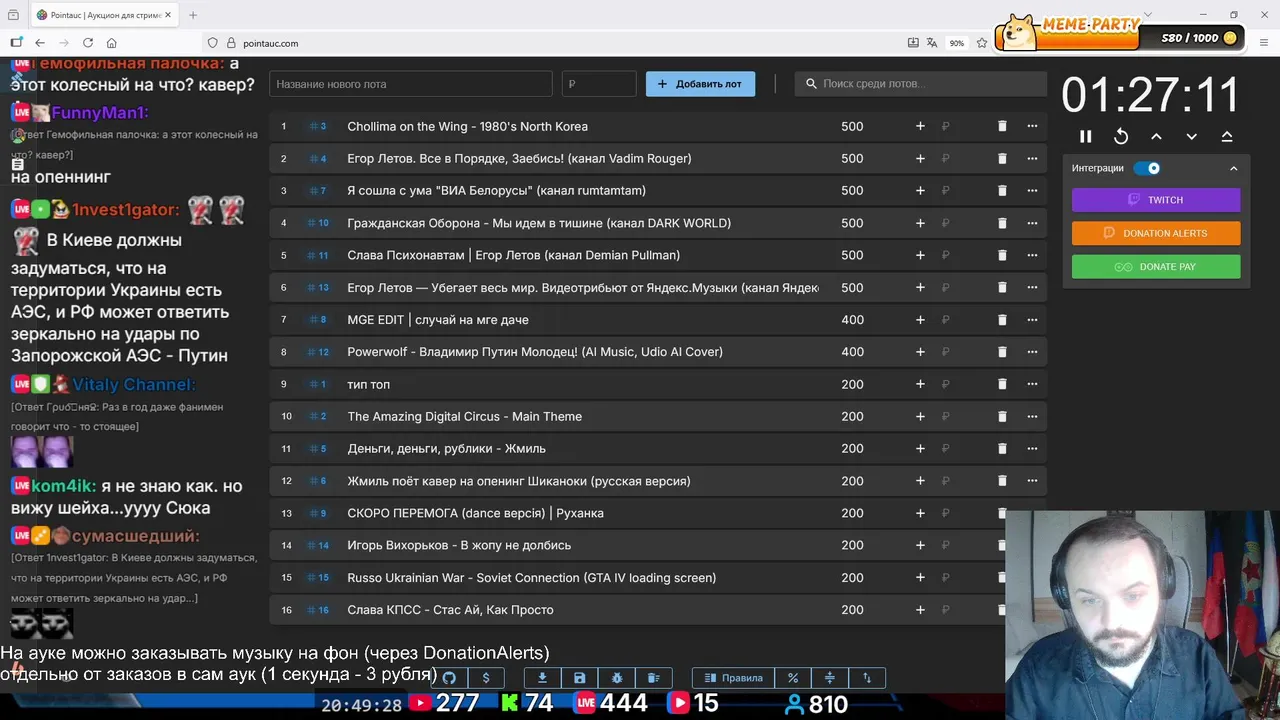The width and height of the screenshot is (1280, 720).
Task: Connect the DONATION ALERTS integration
Action: [1156, 233]
